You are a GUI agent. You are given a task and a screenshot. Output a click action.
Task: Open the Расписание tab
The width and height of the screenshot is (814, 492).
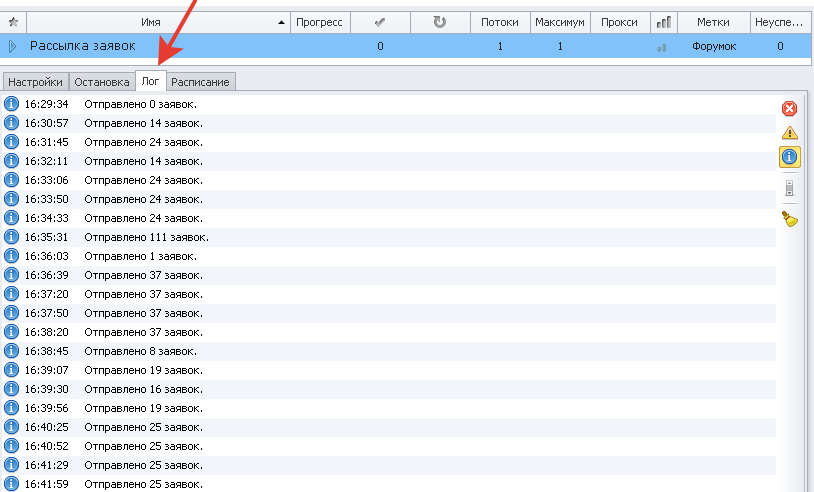pyautogui.click(x=200, y=82)
